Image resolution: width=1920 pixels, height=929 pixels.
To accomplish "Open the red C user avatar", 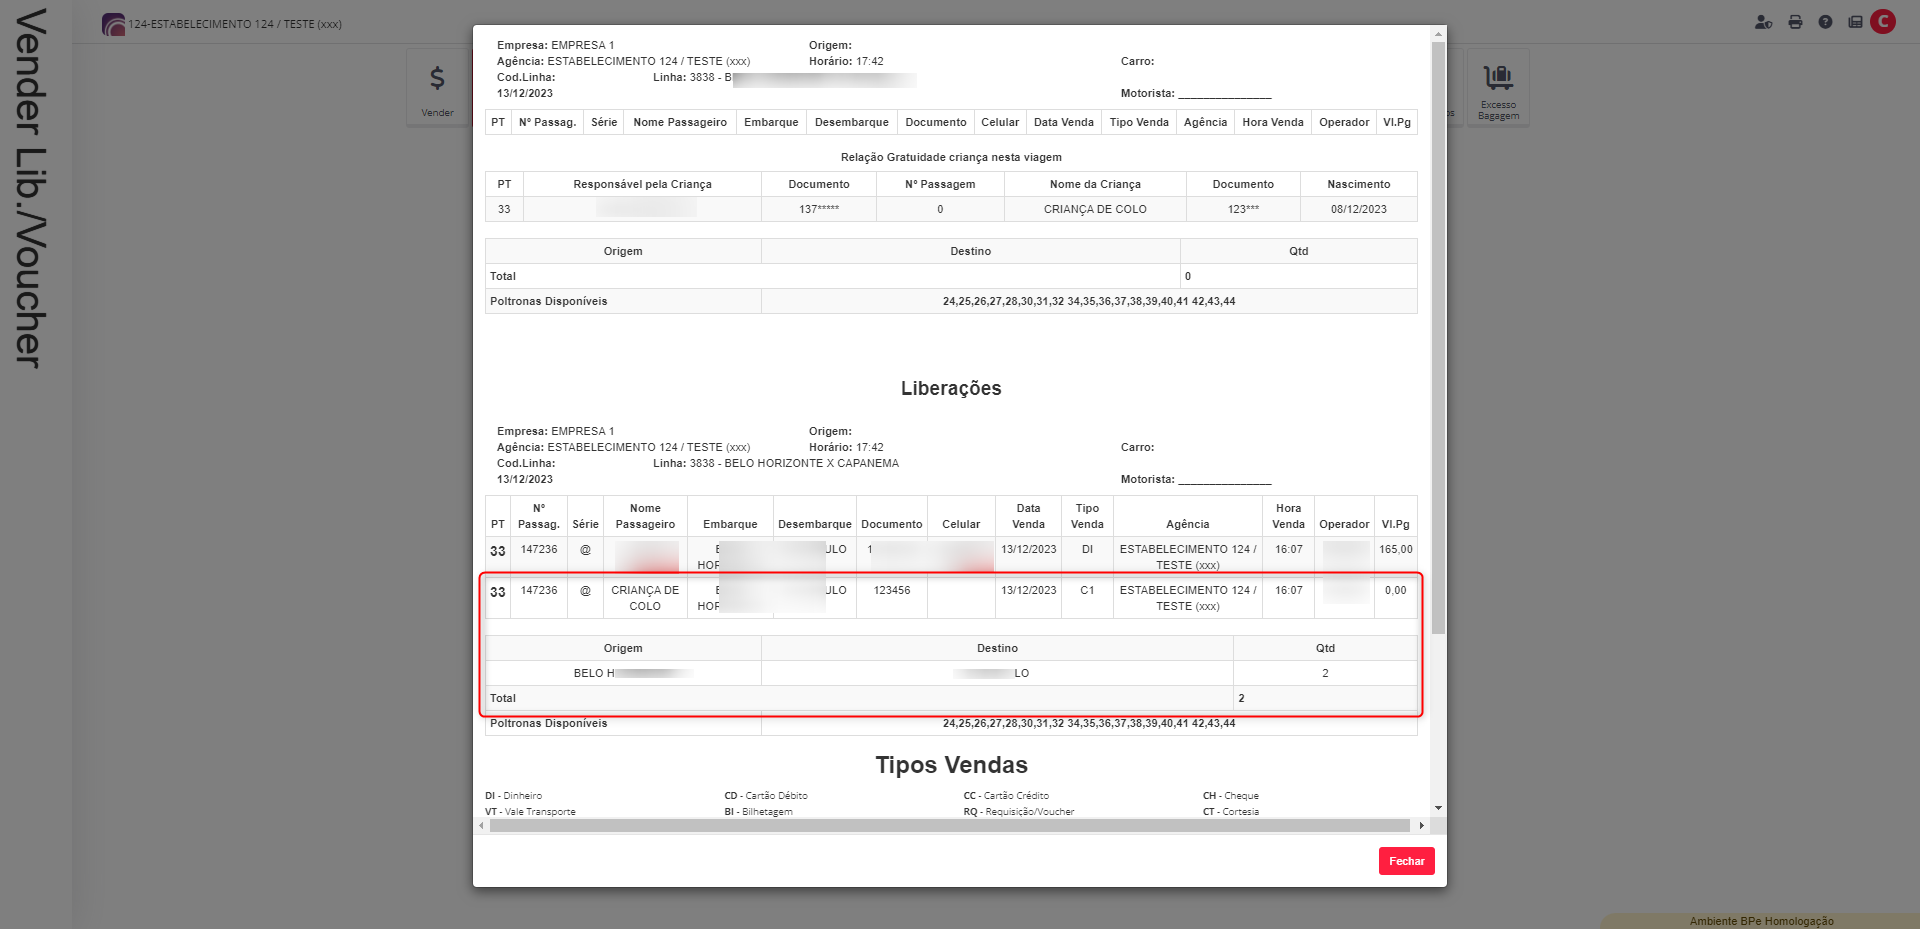I will point(1883,21).
